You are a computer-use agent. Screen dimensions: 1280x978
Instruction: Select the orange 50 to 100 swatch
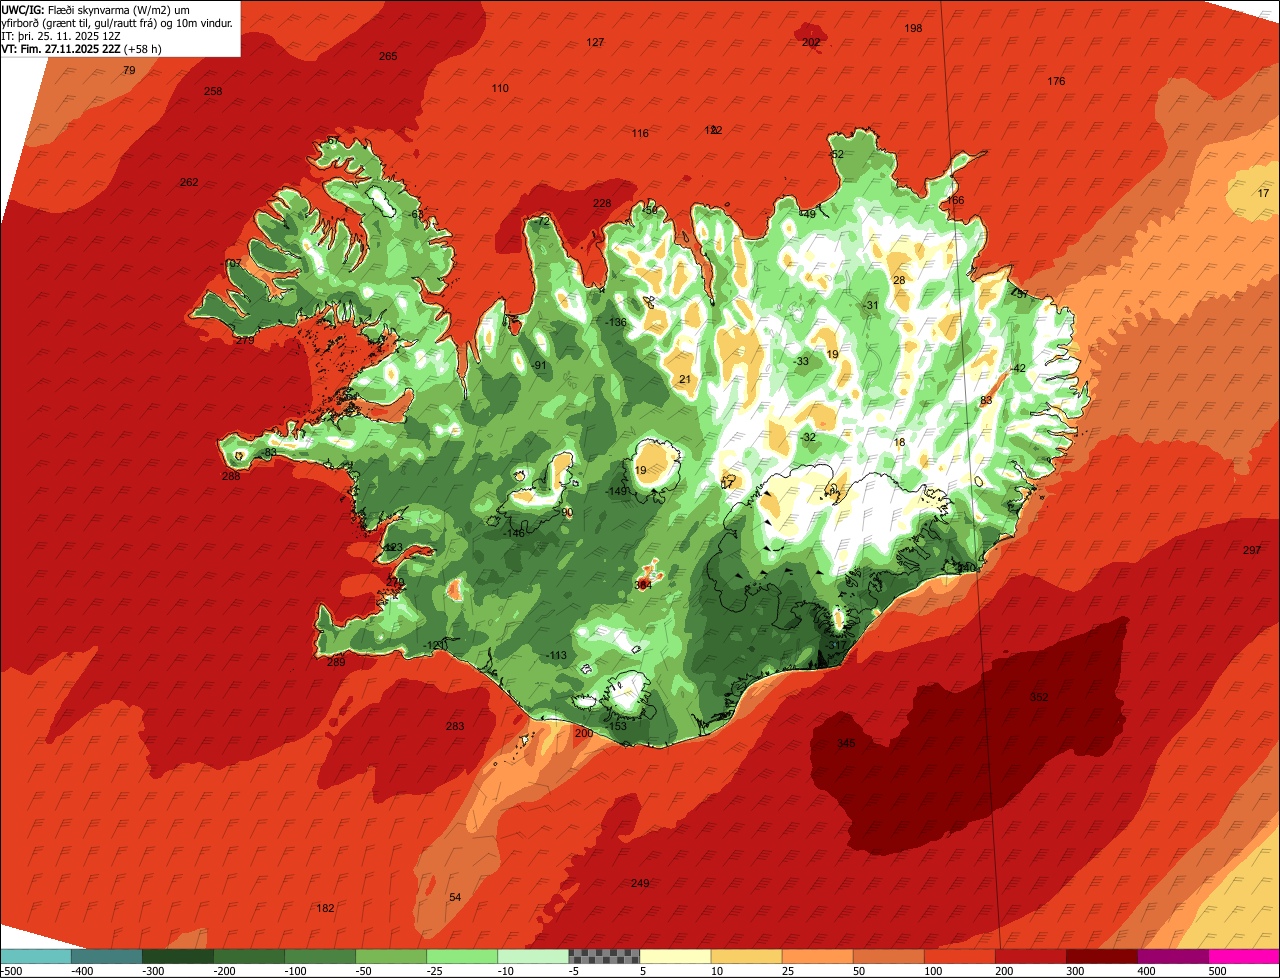(x=888, y=957)
